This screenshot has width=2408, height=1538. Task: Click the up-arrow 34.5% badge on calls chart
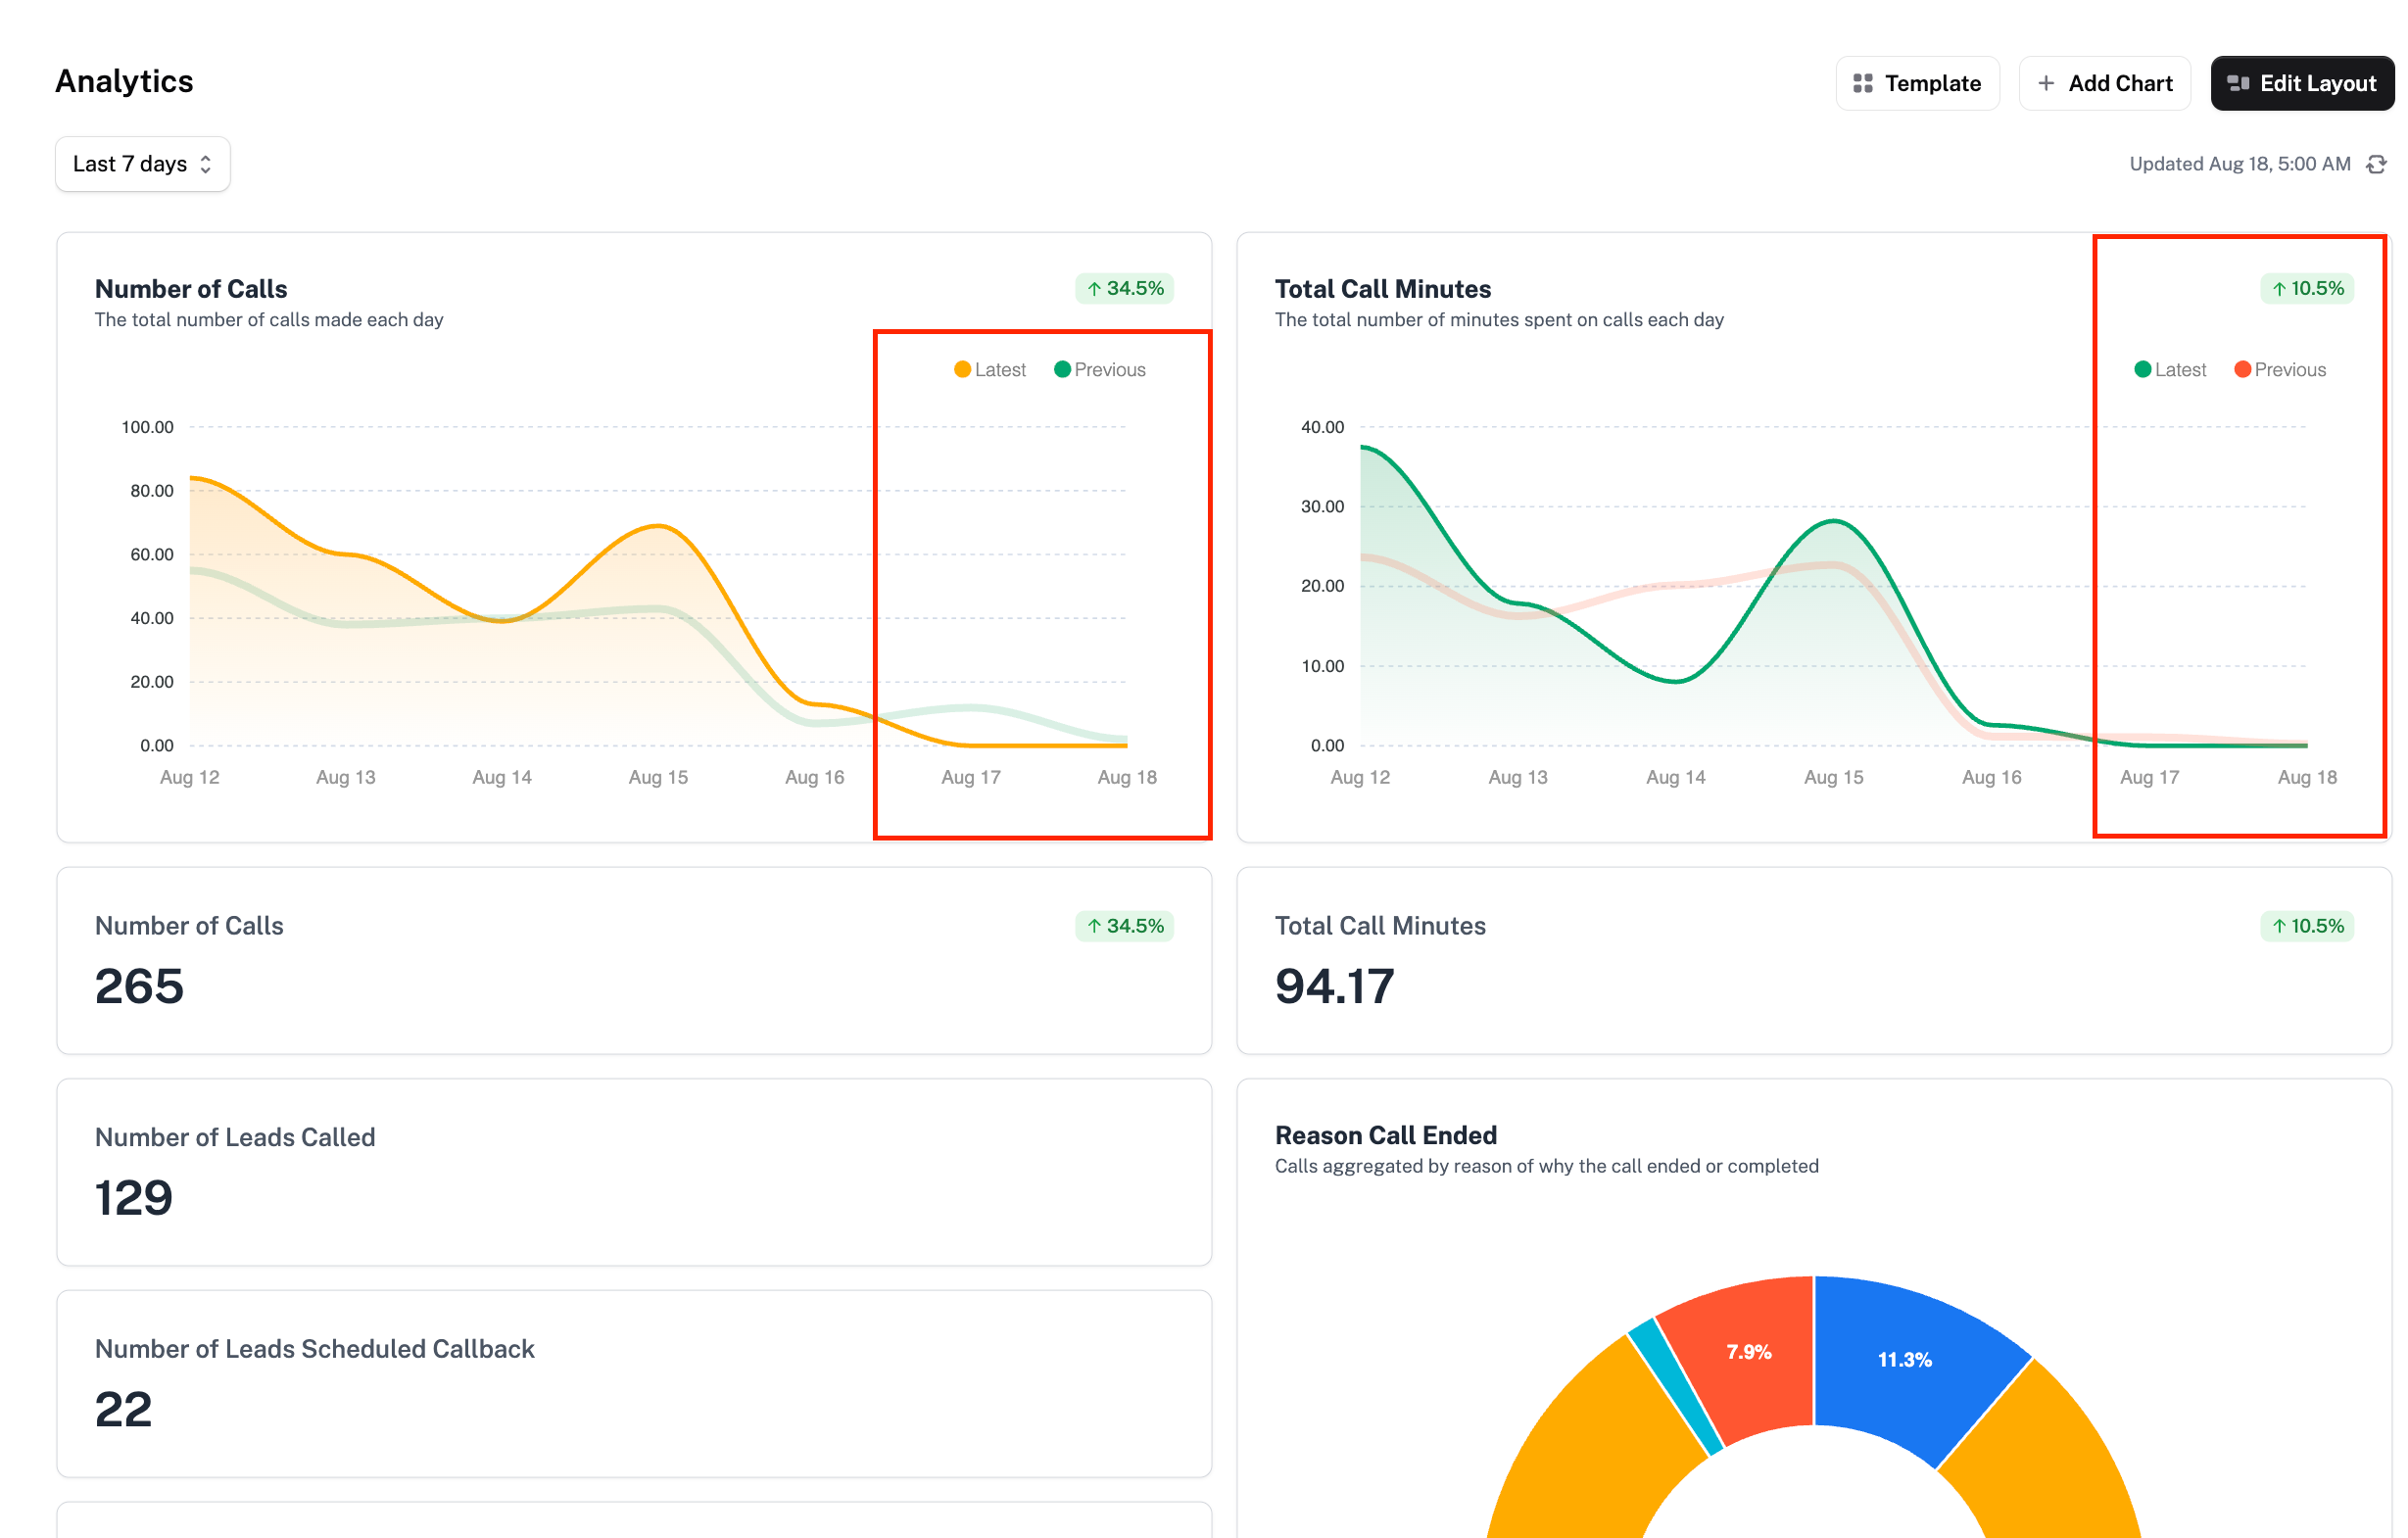click(1124, 288)
